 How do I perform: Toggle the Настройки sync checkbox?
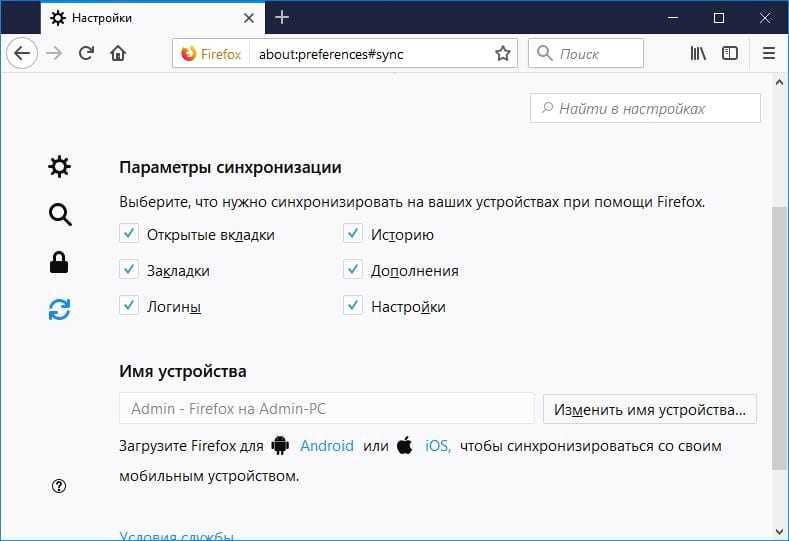click(x=353, y=305)
